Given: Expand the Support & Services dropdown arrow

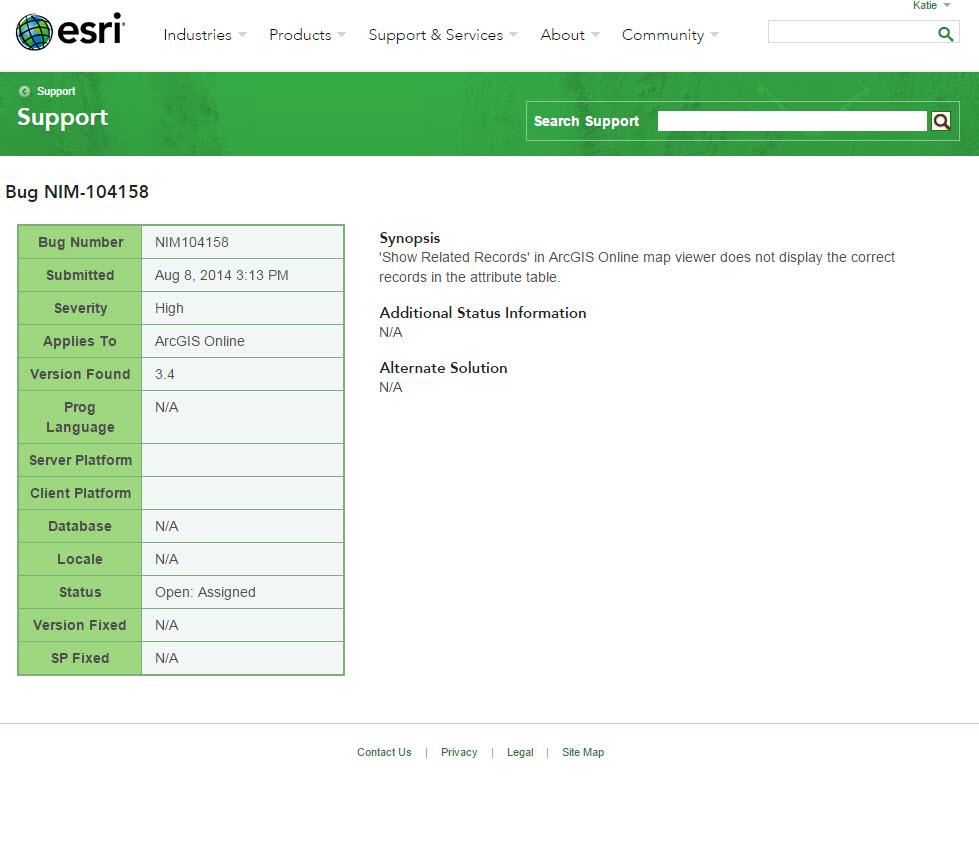Looking at the screenshot, I should [513, 35].
